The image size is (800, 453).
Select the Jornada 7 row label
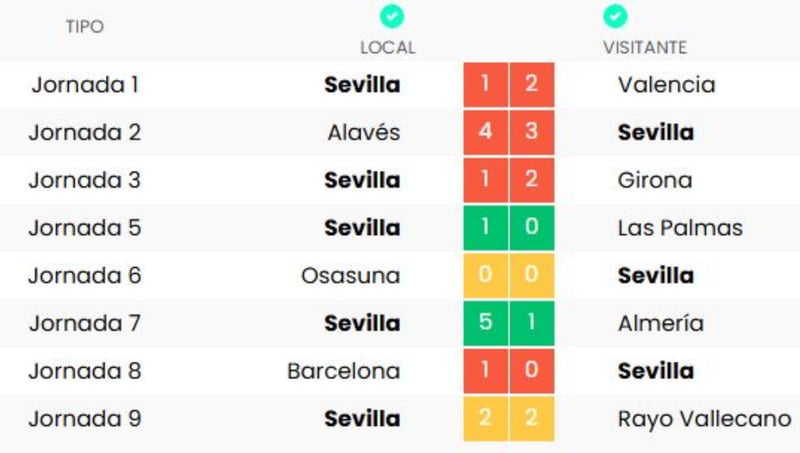(85, 323)
